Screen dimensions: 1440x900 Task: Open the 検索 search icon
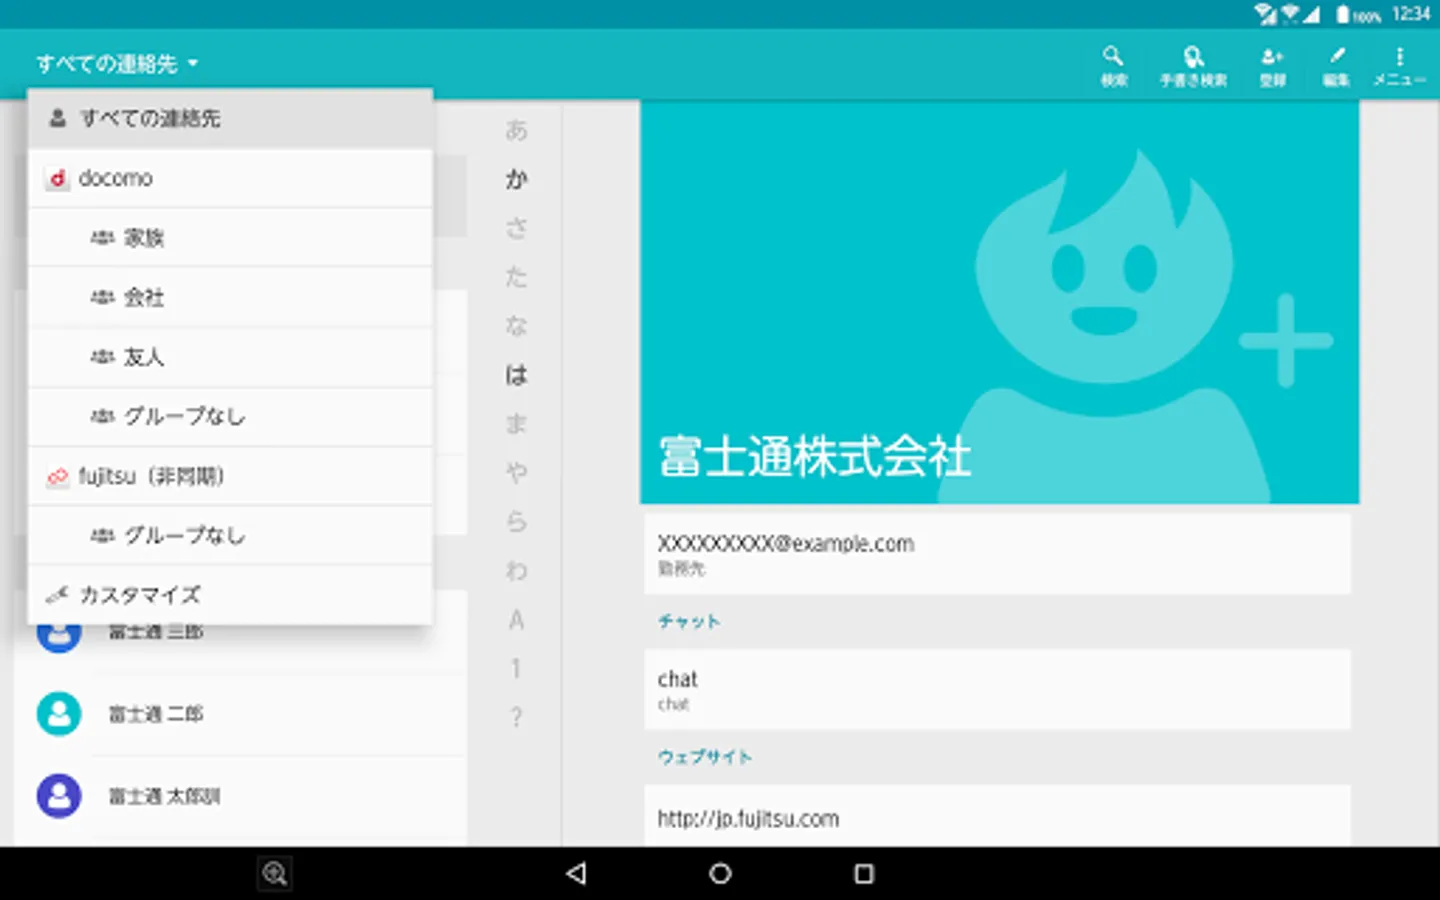pos(1114,66)
